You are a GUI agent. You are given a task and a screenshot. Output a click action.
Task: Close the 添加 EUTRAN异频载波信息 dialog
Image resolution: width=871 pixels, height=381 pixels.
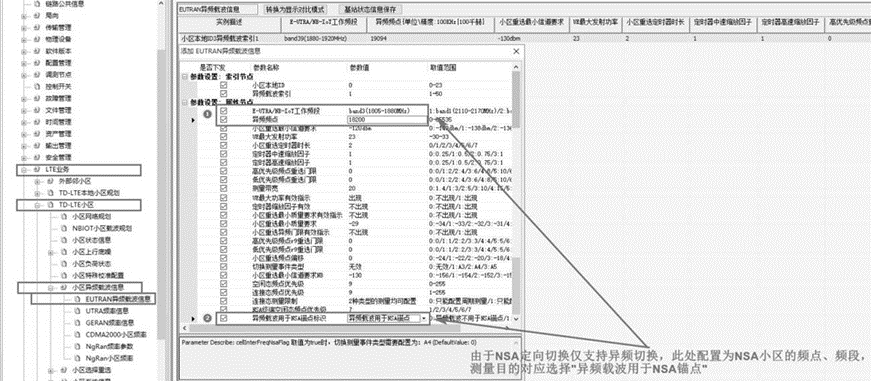pyautogui.click(x=516, y=51)
